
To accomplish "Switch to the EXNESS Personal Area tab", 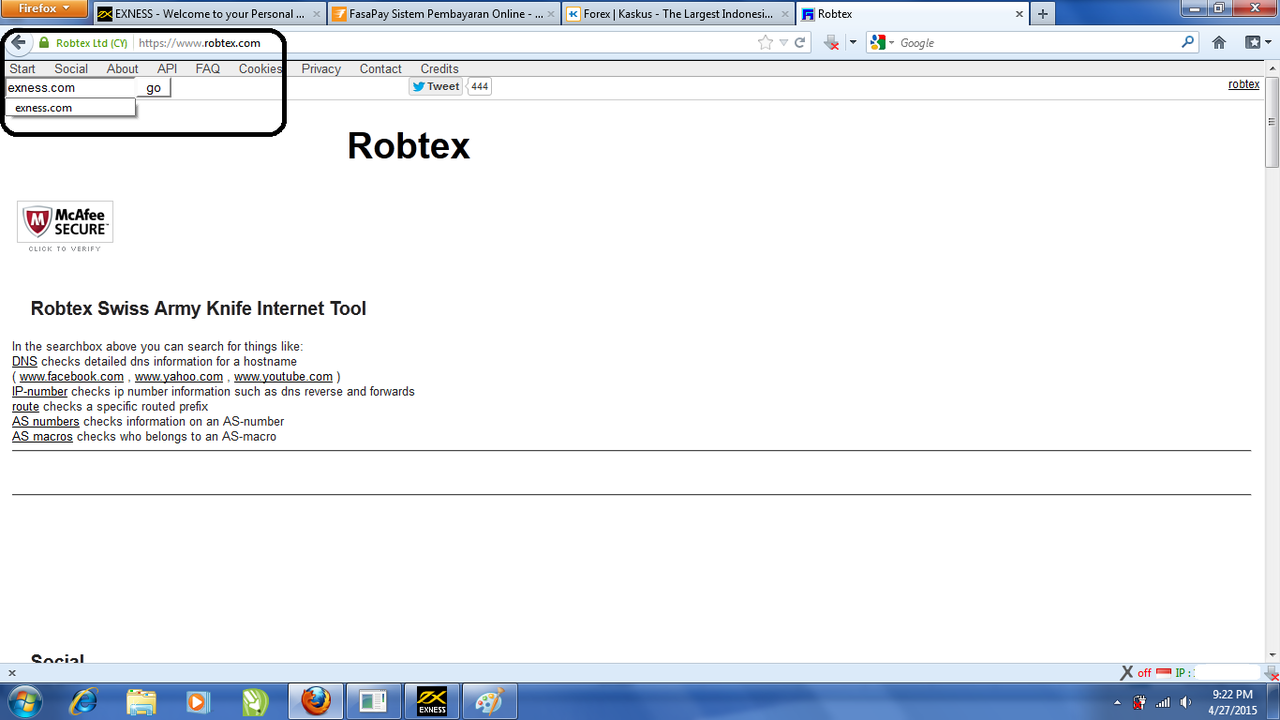I will (x=209, y=14).
